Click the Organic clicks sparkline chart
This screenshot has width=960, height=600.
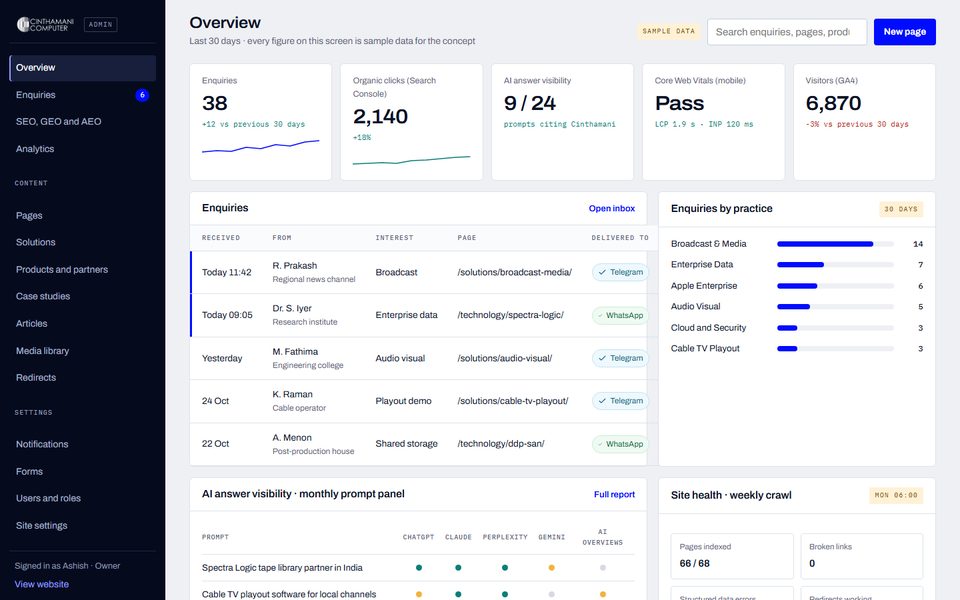click(411, 160)
